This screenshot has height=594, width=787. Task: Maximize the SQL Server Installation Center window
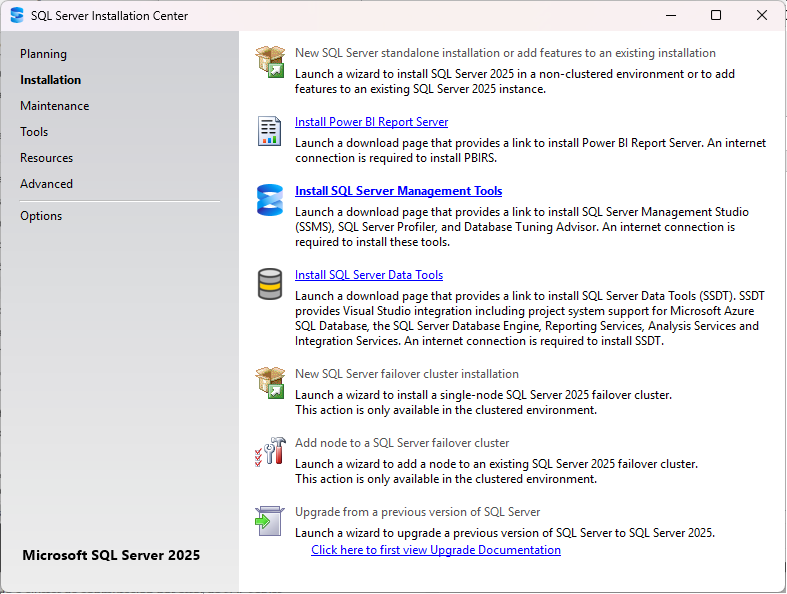click(x=716, y=16)
